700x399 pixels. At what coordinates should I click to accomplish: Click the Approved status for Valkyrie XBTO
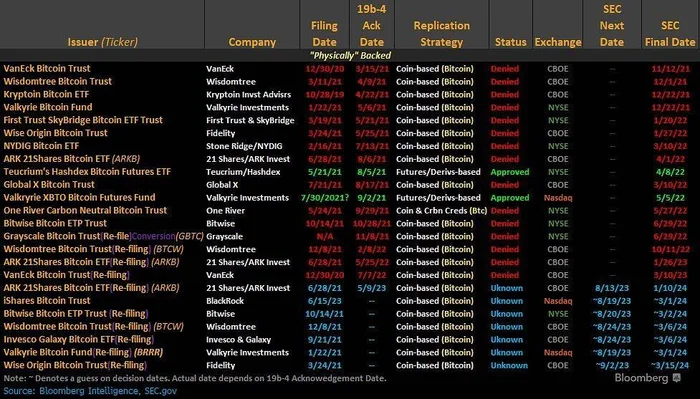pyautogui.click(x=510, y=198)
